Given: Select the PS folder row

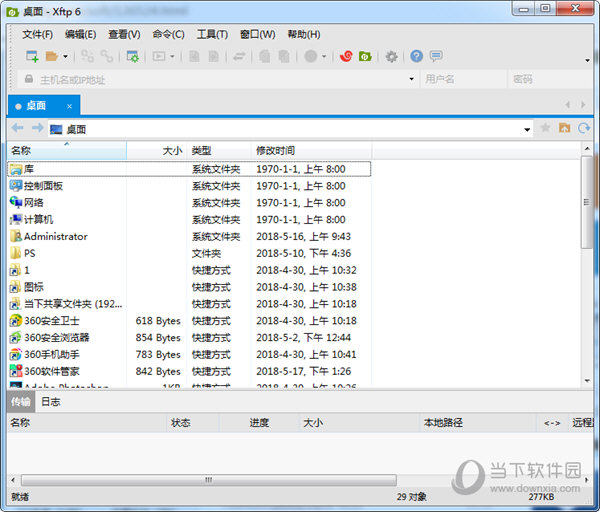Looking at the screenshot, I should pyautogui.click(x=189, y=253).
